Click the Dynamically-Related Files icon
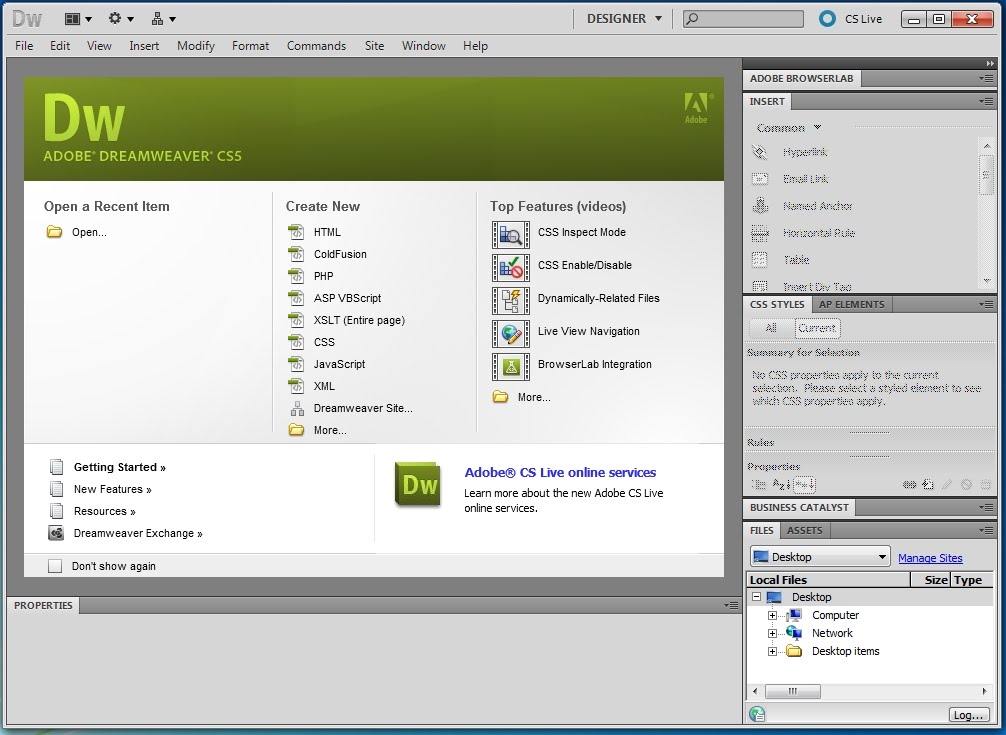 pyautogui.click(x=511, y=301)
